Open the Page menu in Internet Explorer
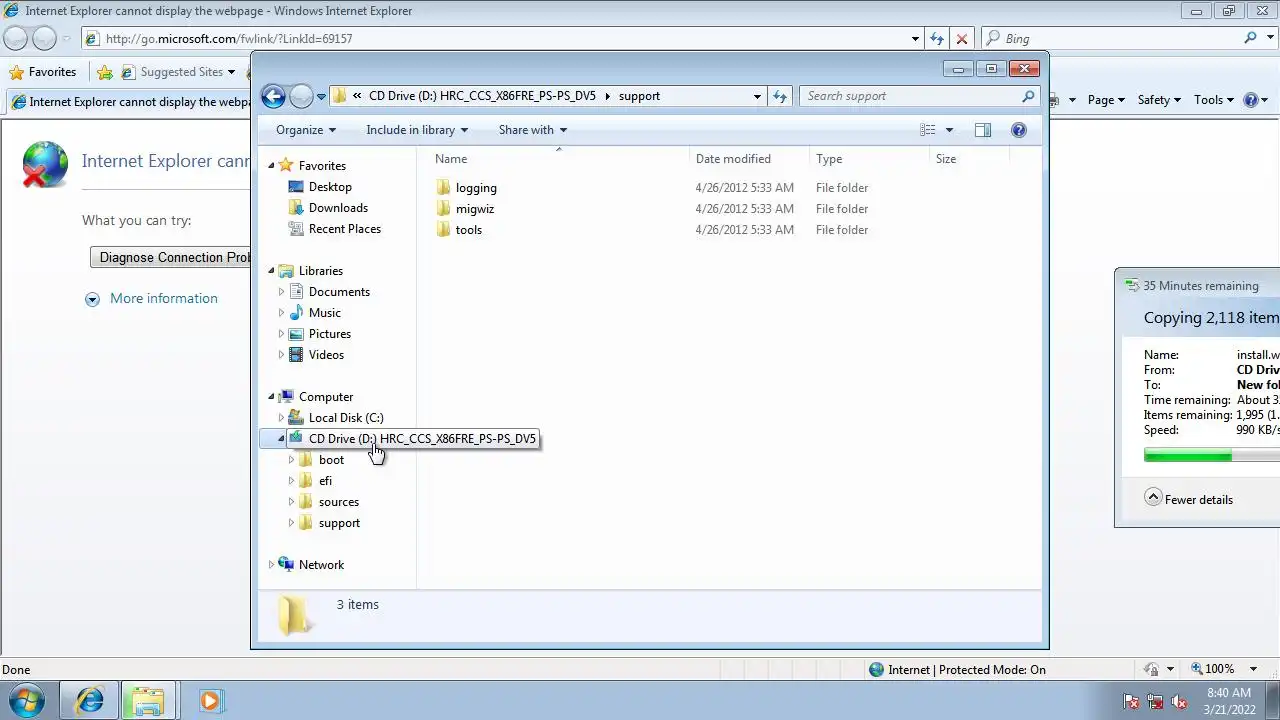 coord(1106,100)
